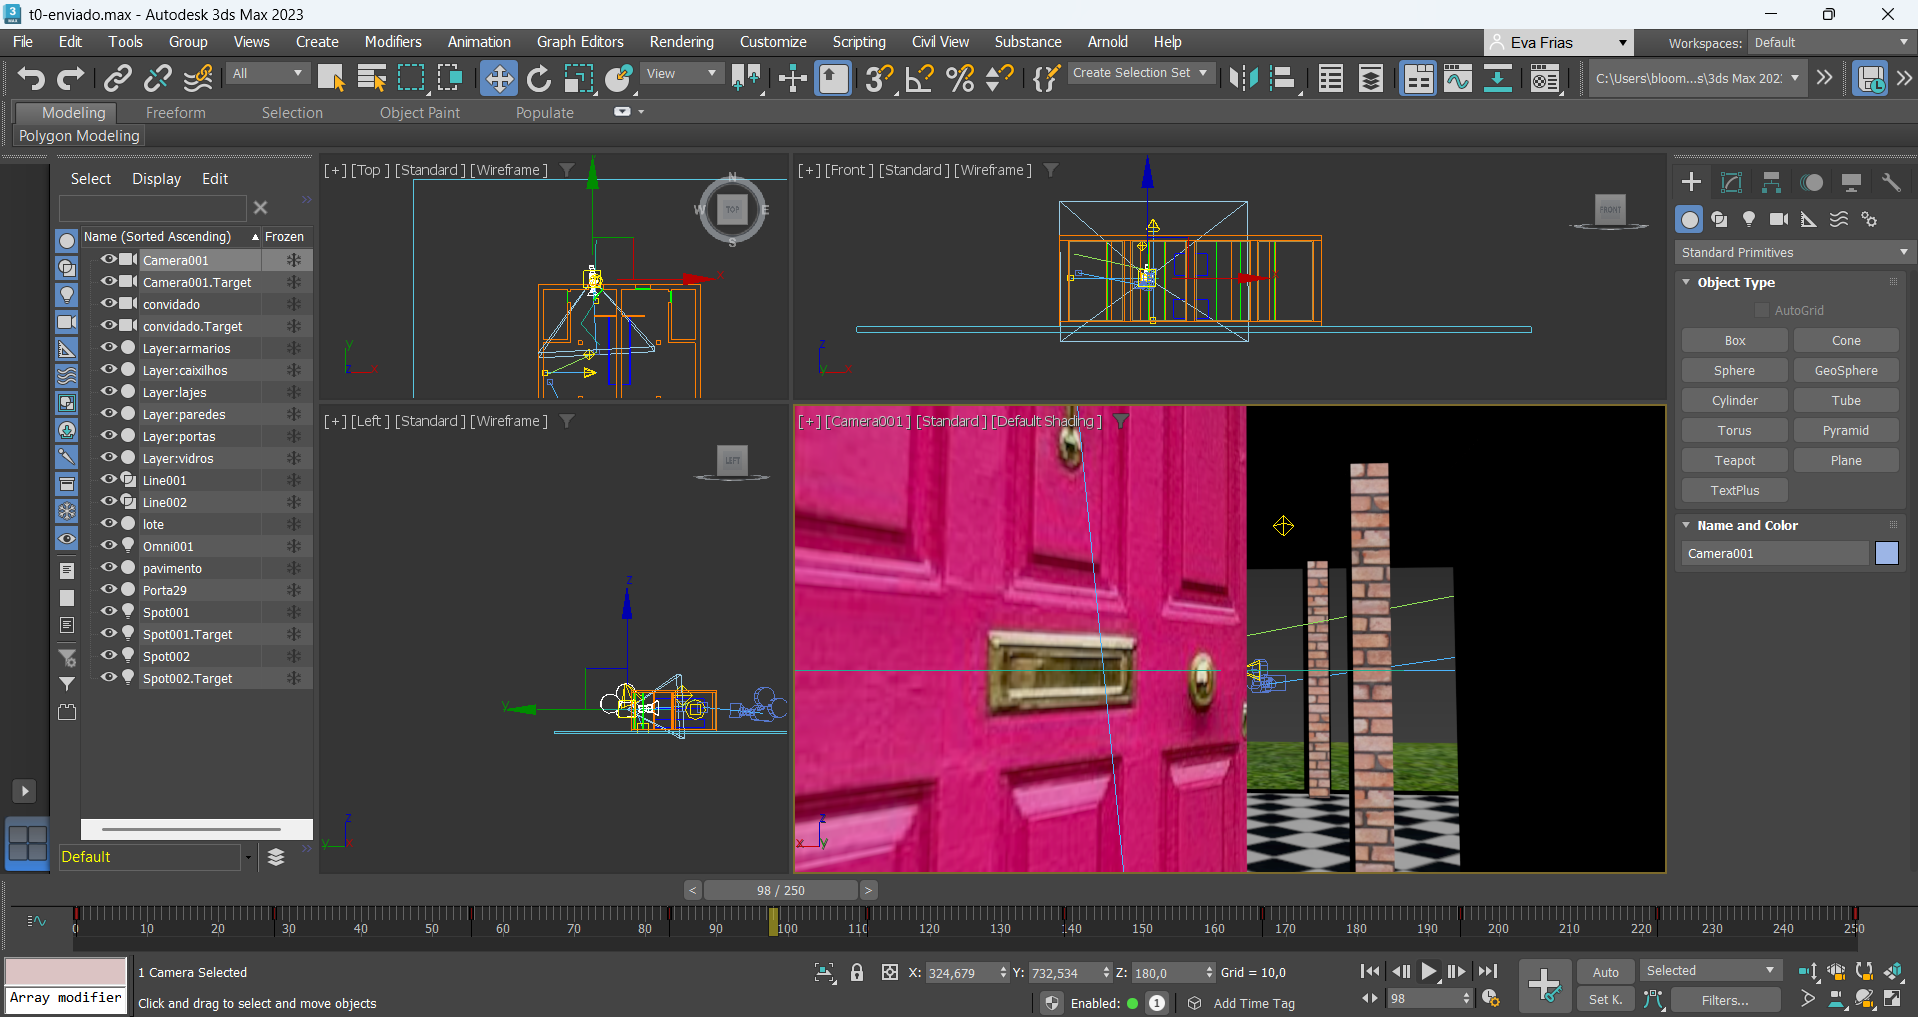The width and height of the screenshot is (1918, 1017).
Task: Switch to the Freeform ribbon tab
Action: (175, 113)
